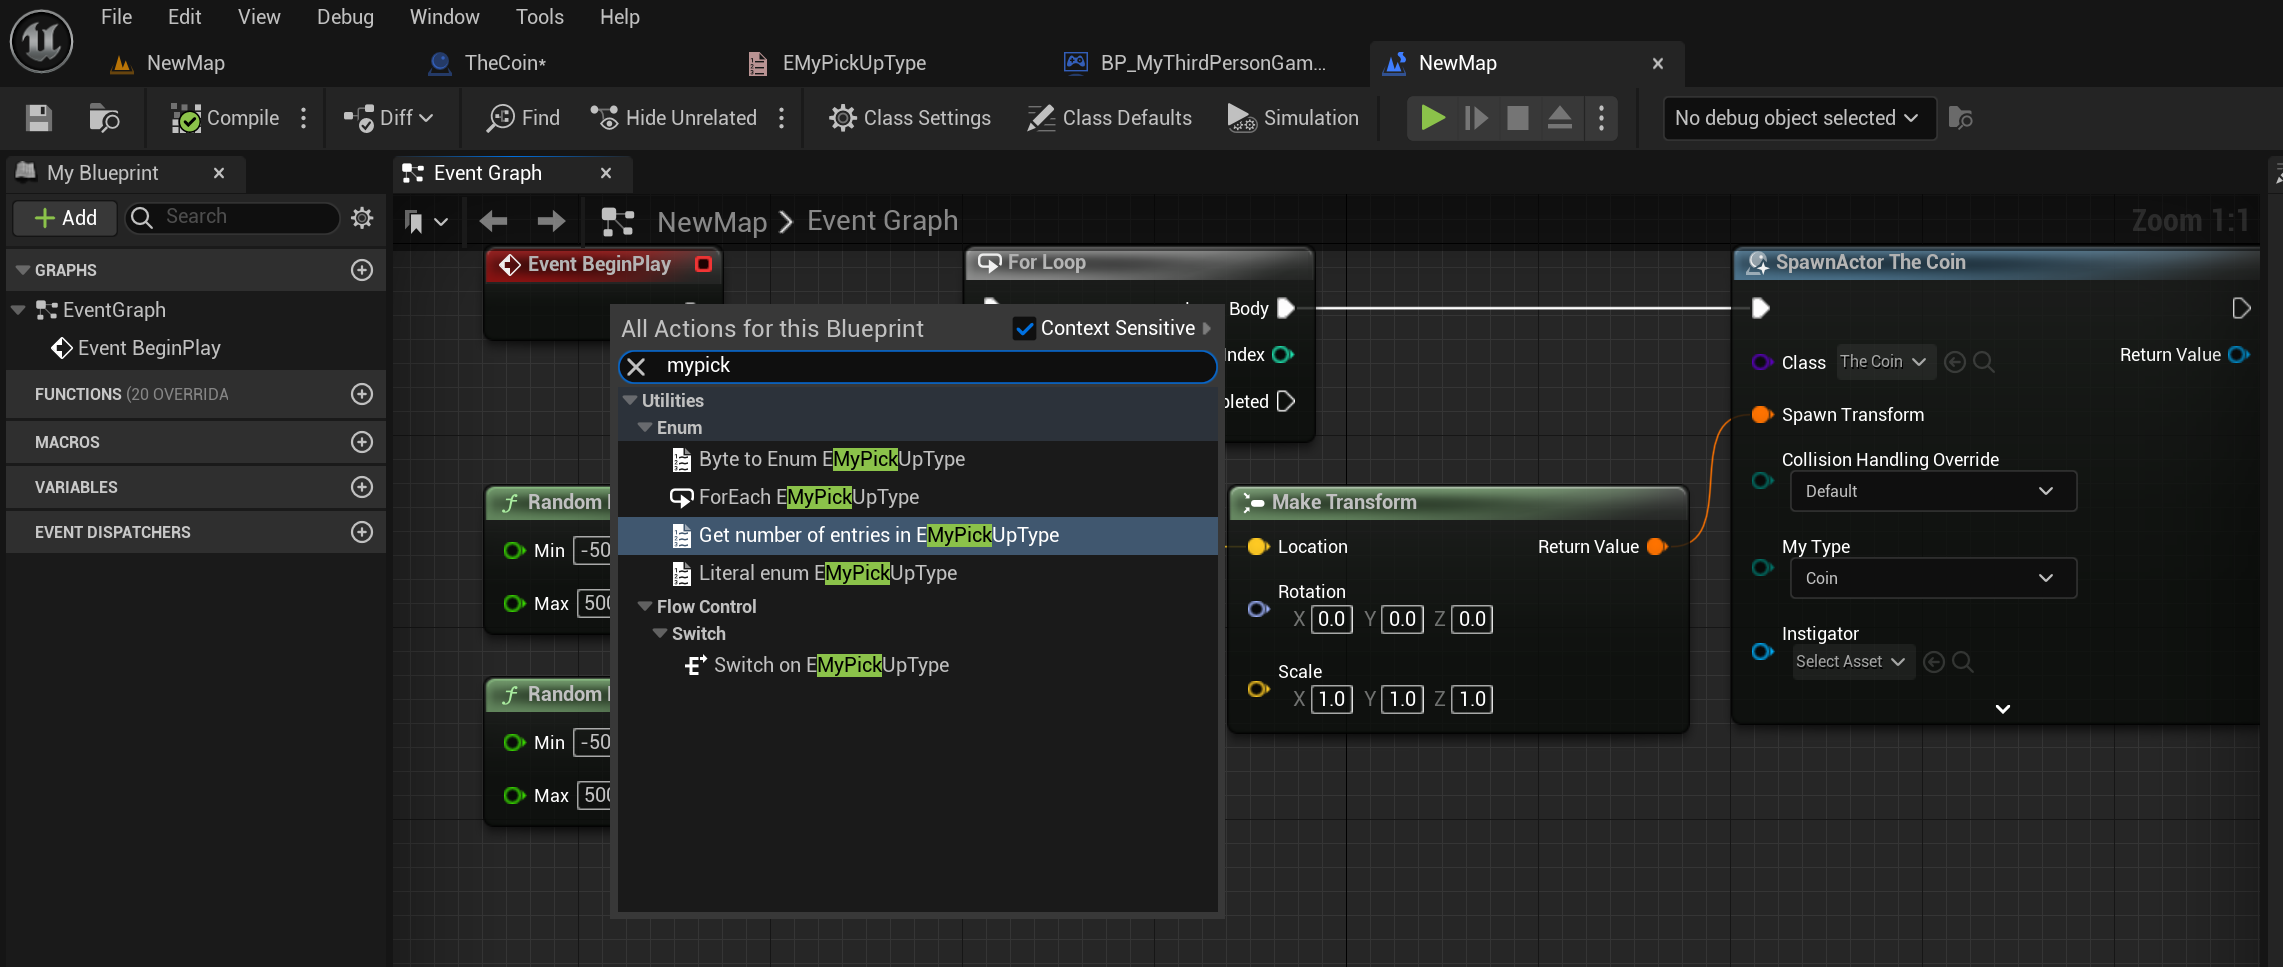2283x967 pixels.
Task: Toggle Hide Unrelated nodes
Action: click(674, 118)
